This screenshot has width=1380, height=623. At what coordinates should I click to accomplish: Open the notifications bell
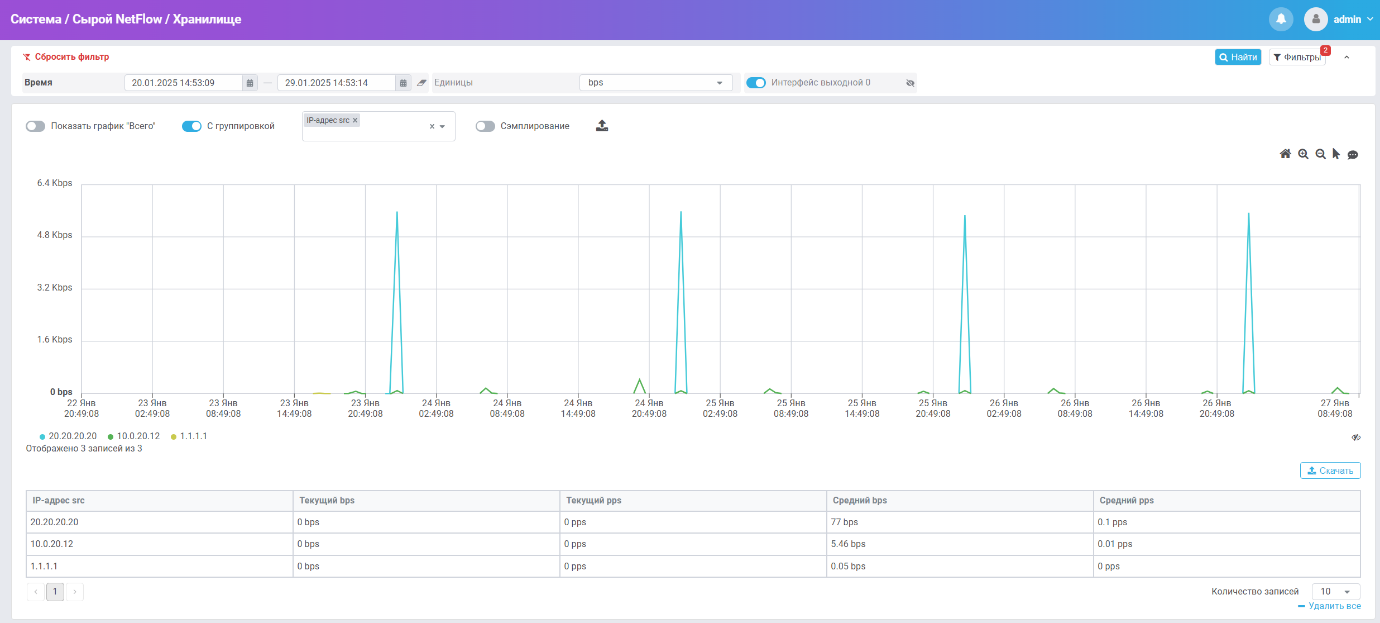click(1280, 19)
